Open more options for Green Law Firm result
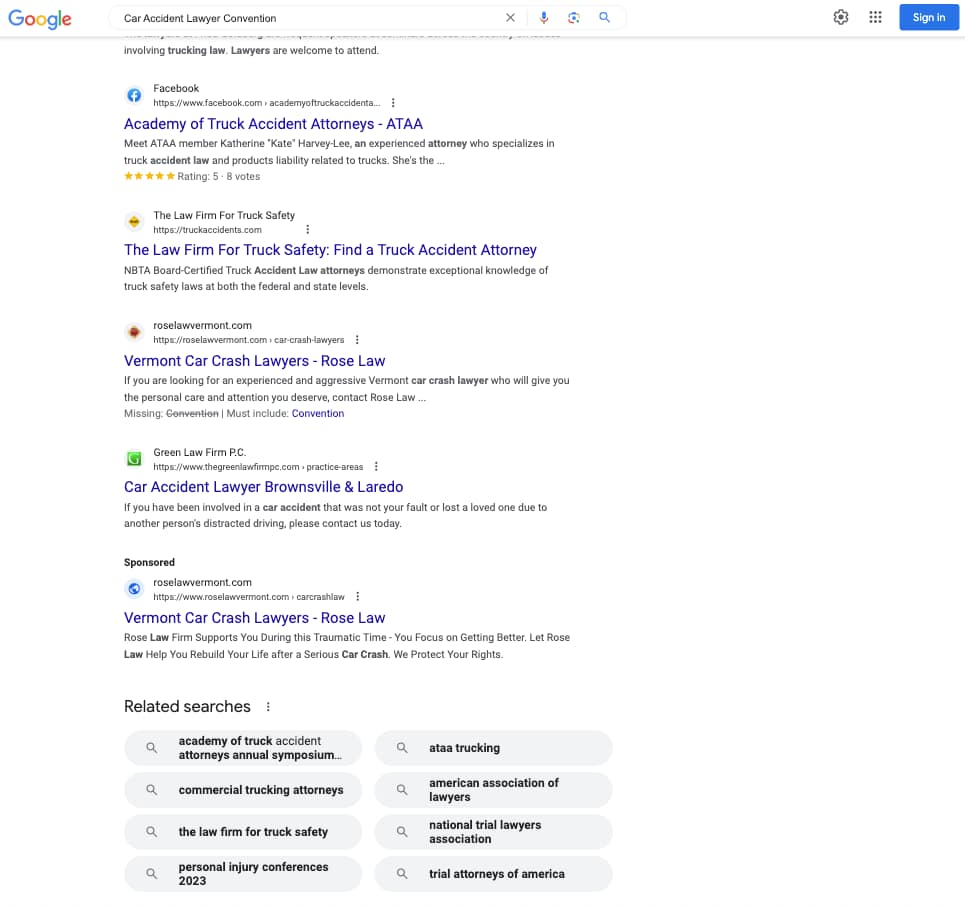The height and width of the screenshot is (907, 965). tap(376, 466)
